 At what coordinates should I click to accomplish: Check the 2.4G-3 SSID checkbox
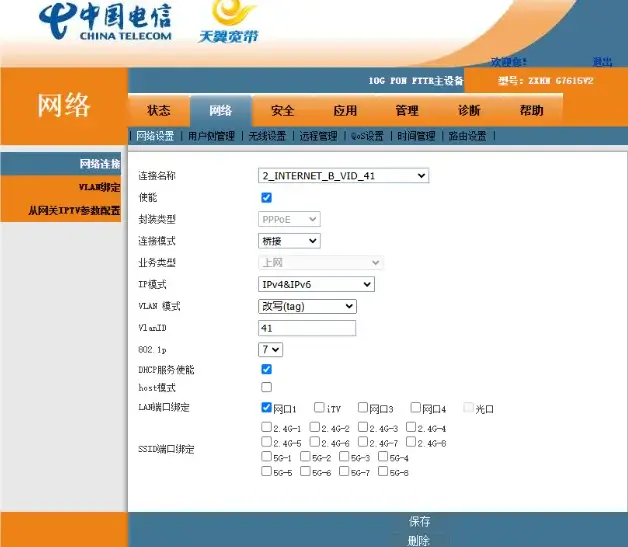pyautogui.click(x=363, y=427)
